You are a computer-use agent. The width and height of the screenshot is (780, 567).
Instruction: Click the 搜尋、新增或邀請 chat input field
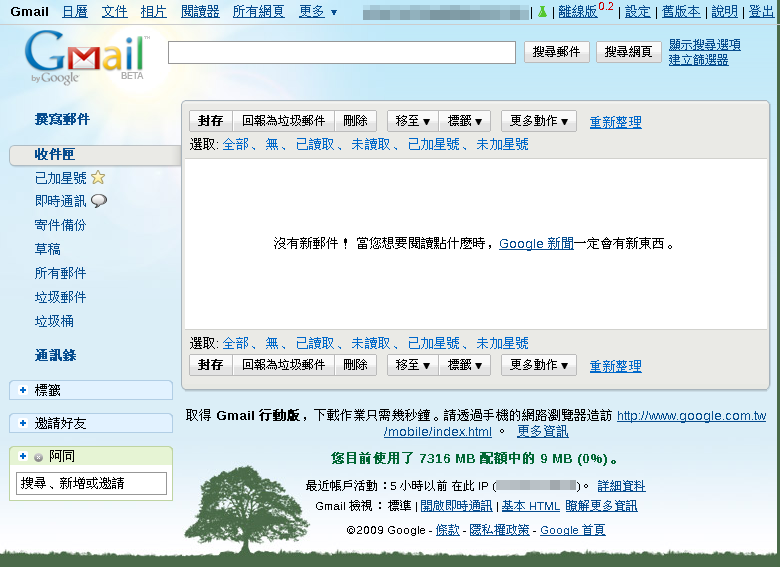92,483
